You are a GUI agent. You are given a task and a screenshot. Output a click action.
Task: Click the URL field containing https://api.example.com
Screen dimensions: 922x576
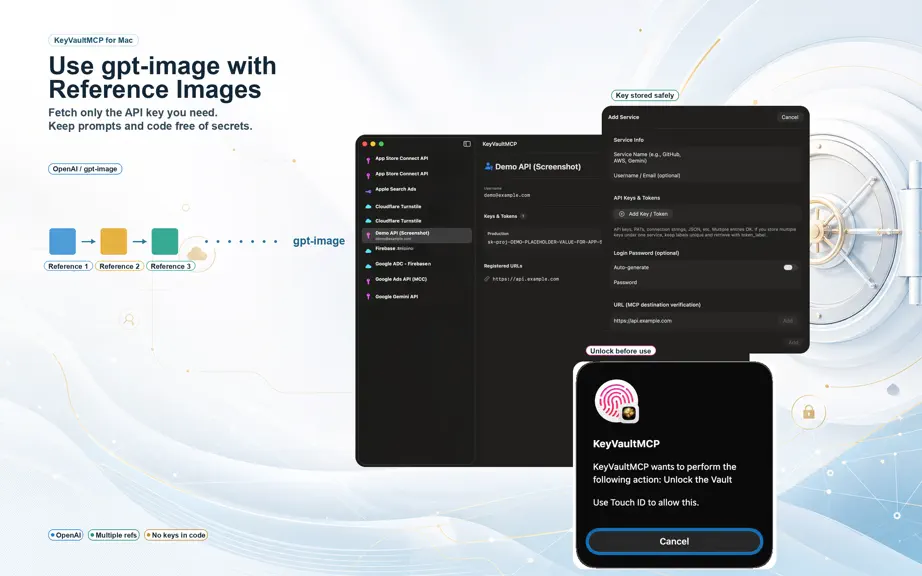(695, 321)
